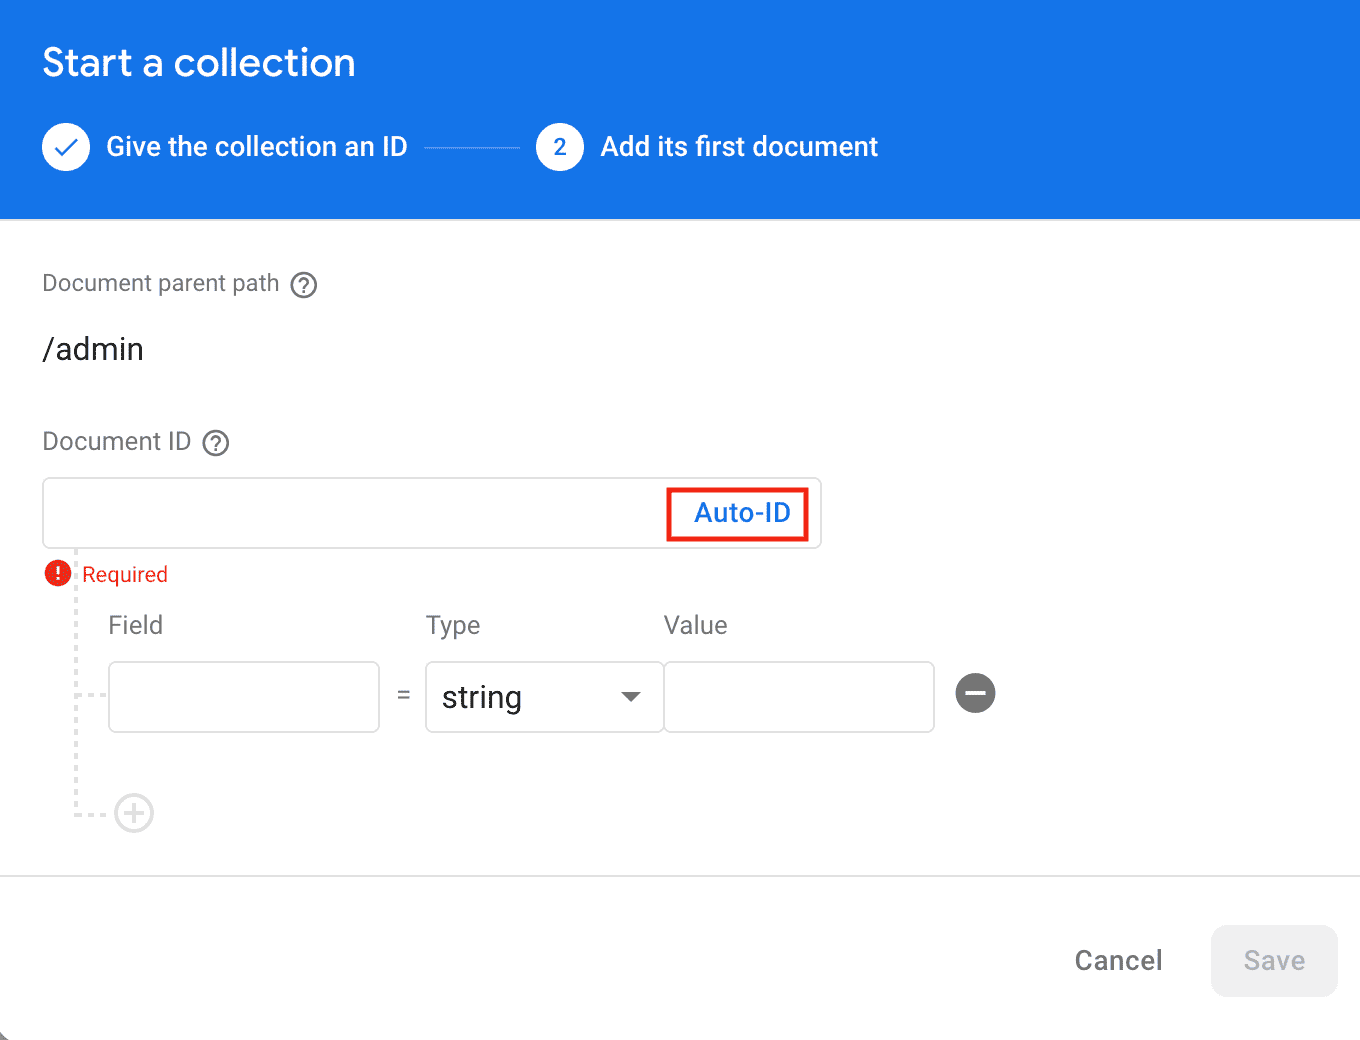Select the Give the collection an ID step
The height and width of the screenshot is (1040, 1360).
(257, 147)
